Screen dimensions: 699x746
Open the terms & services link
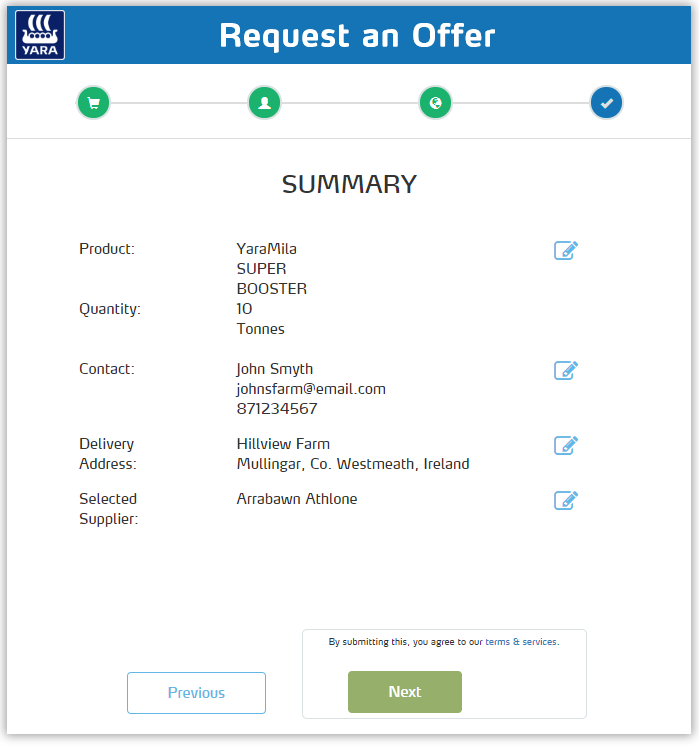tap(521, 642)
